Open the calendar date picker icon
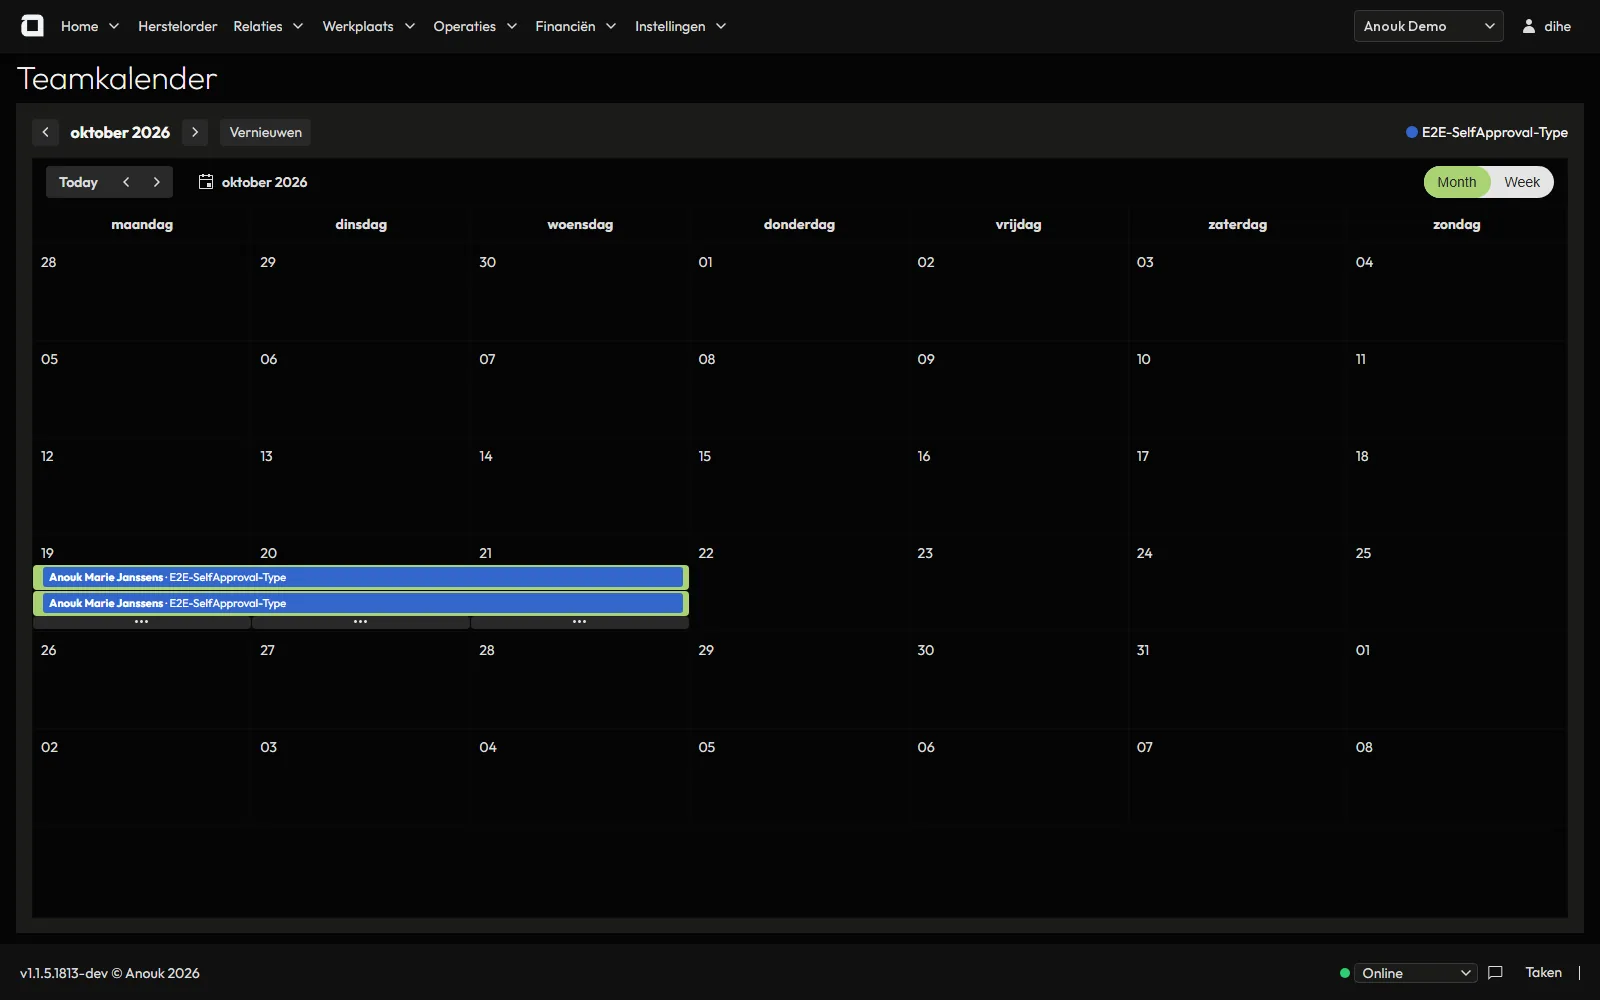Screen dimensions: 1600x1000 click(206, 182)
